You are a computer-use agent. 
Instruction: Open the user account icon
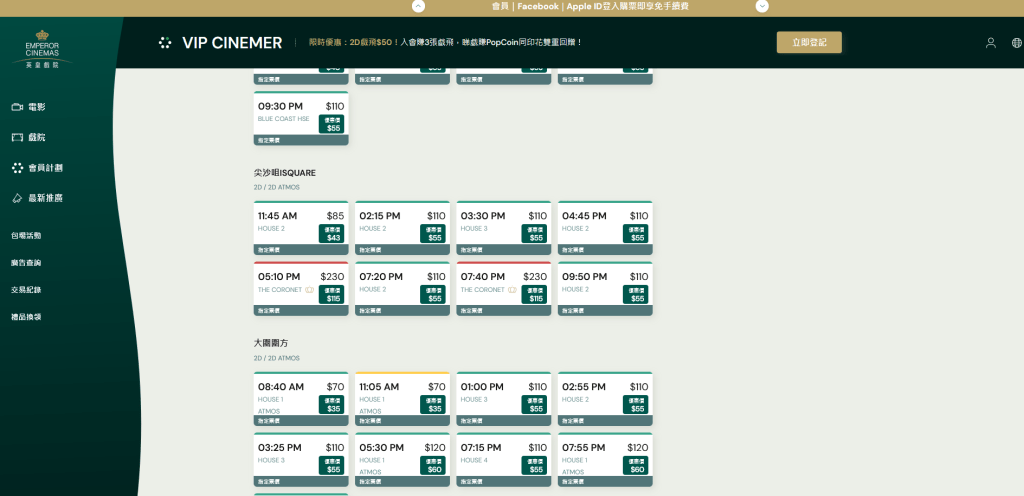pos(990,43)
